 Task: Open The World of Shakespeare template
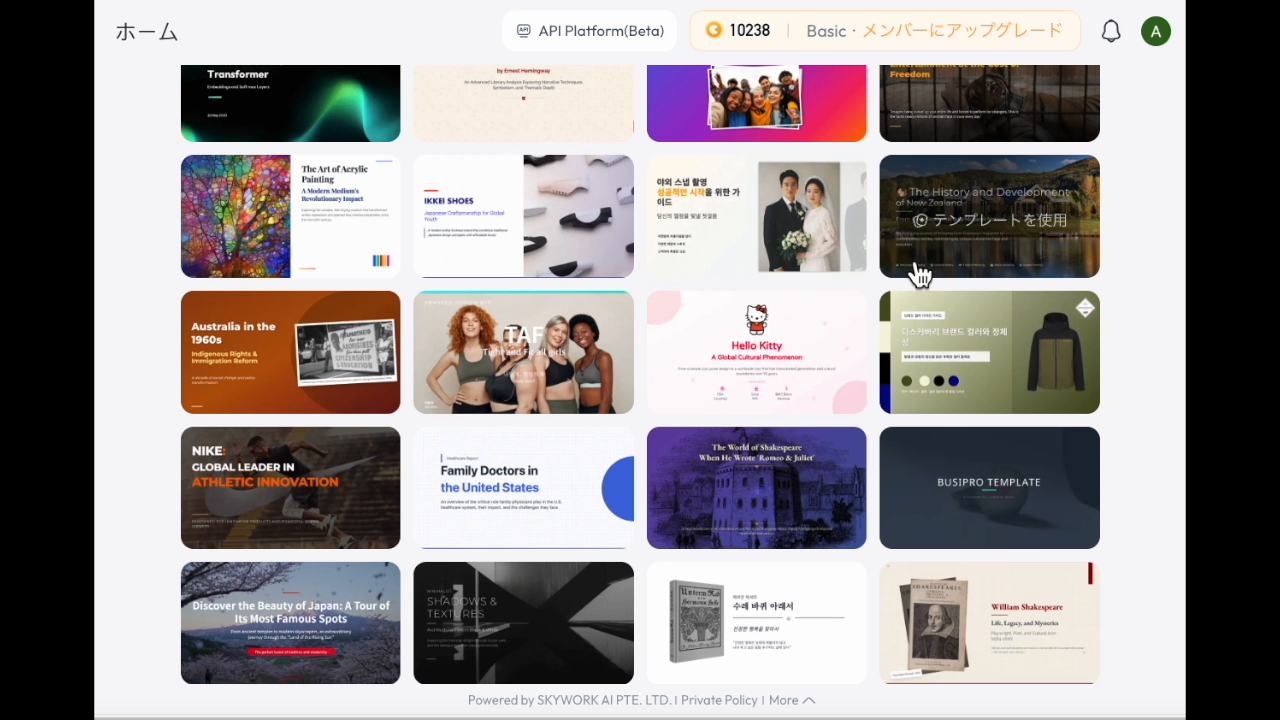coord(757,488)
